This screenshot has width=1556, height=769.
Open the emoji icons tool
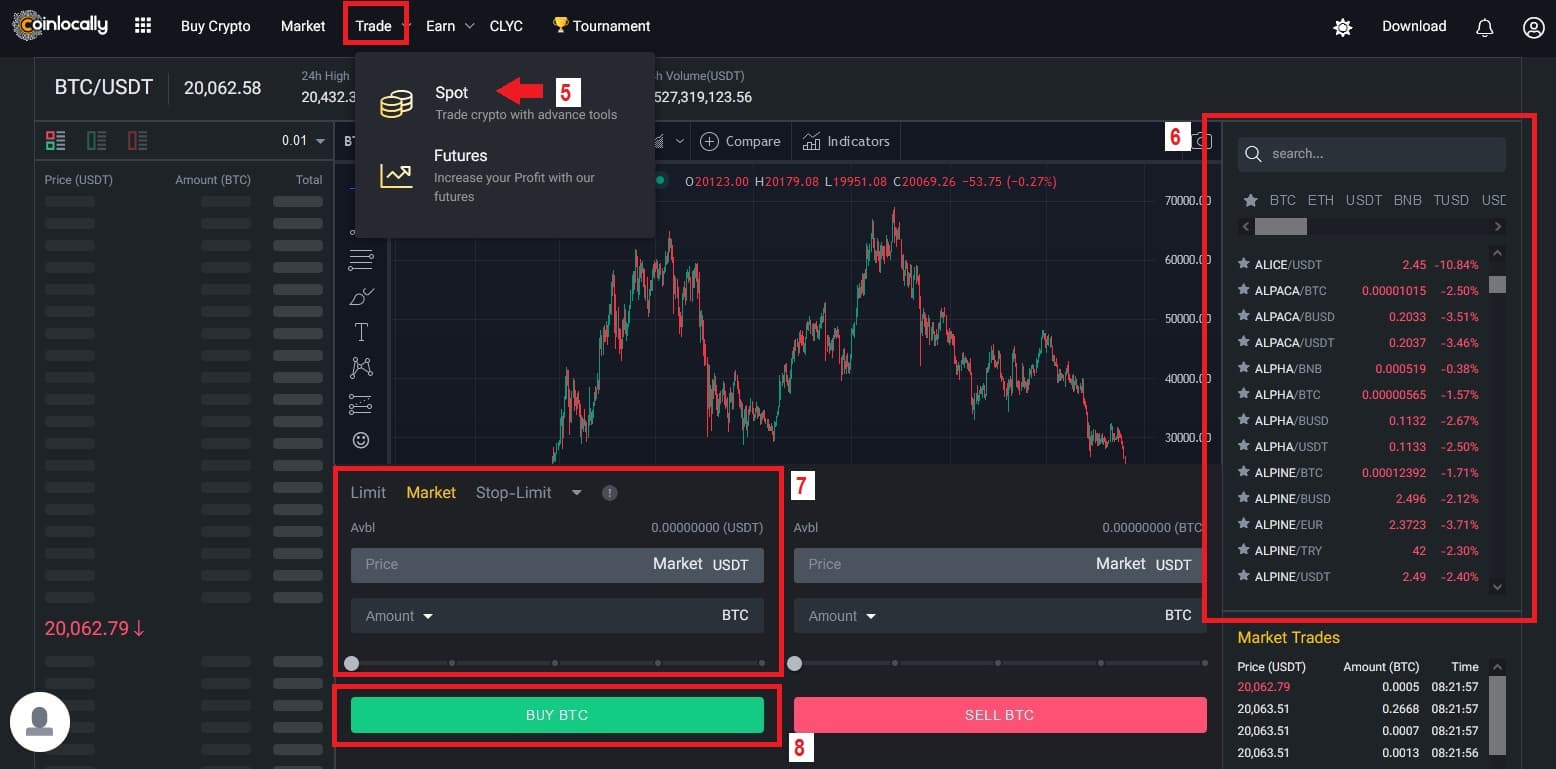click(361, 440)
